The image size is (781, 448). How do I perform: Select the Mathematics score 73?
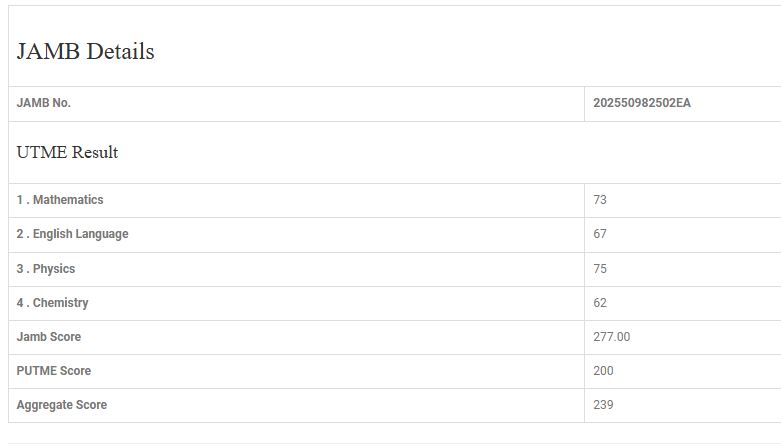point(600,200)
